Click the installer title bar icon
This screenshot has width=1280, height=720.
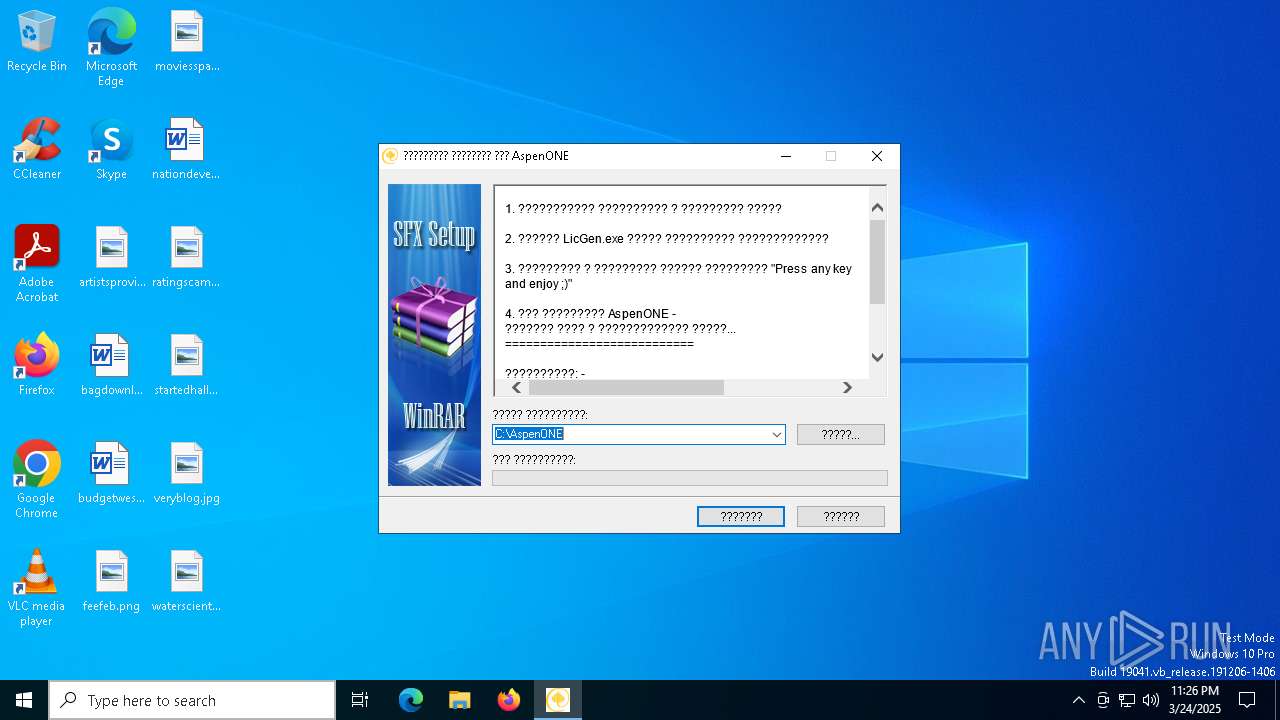(391, 156)
